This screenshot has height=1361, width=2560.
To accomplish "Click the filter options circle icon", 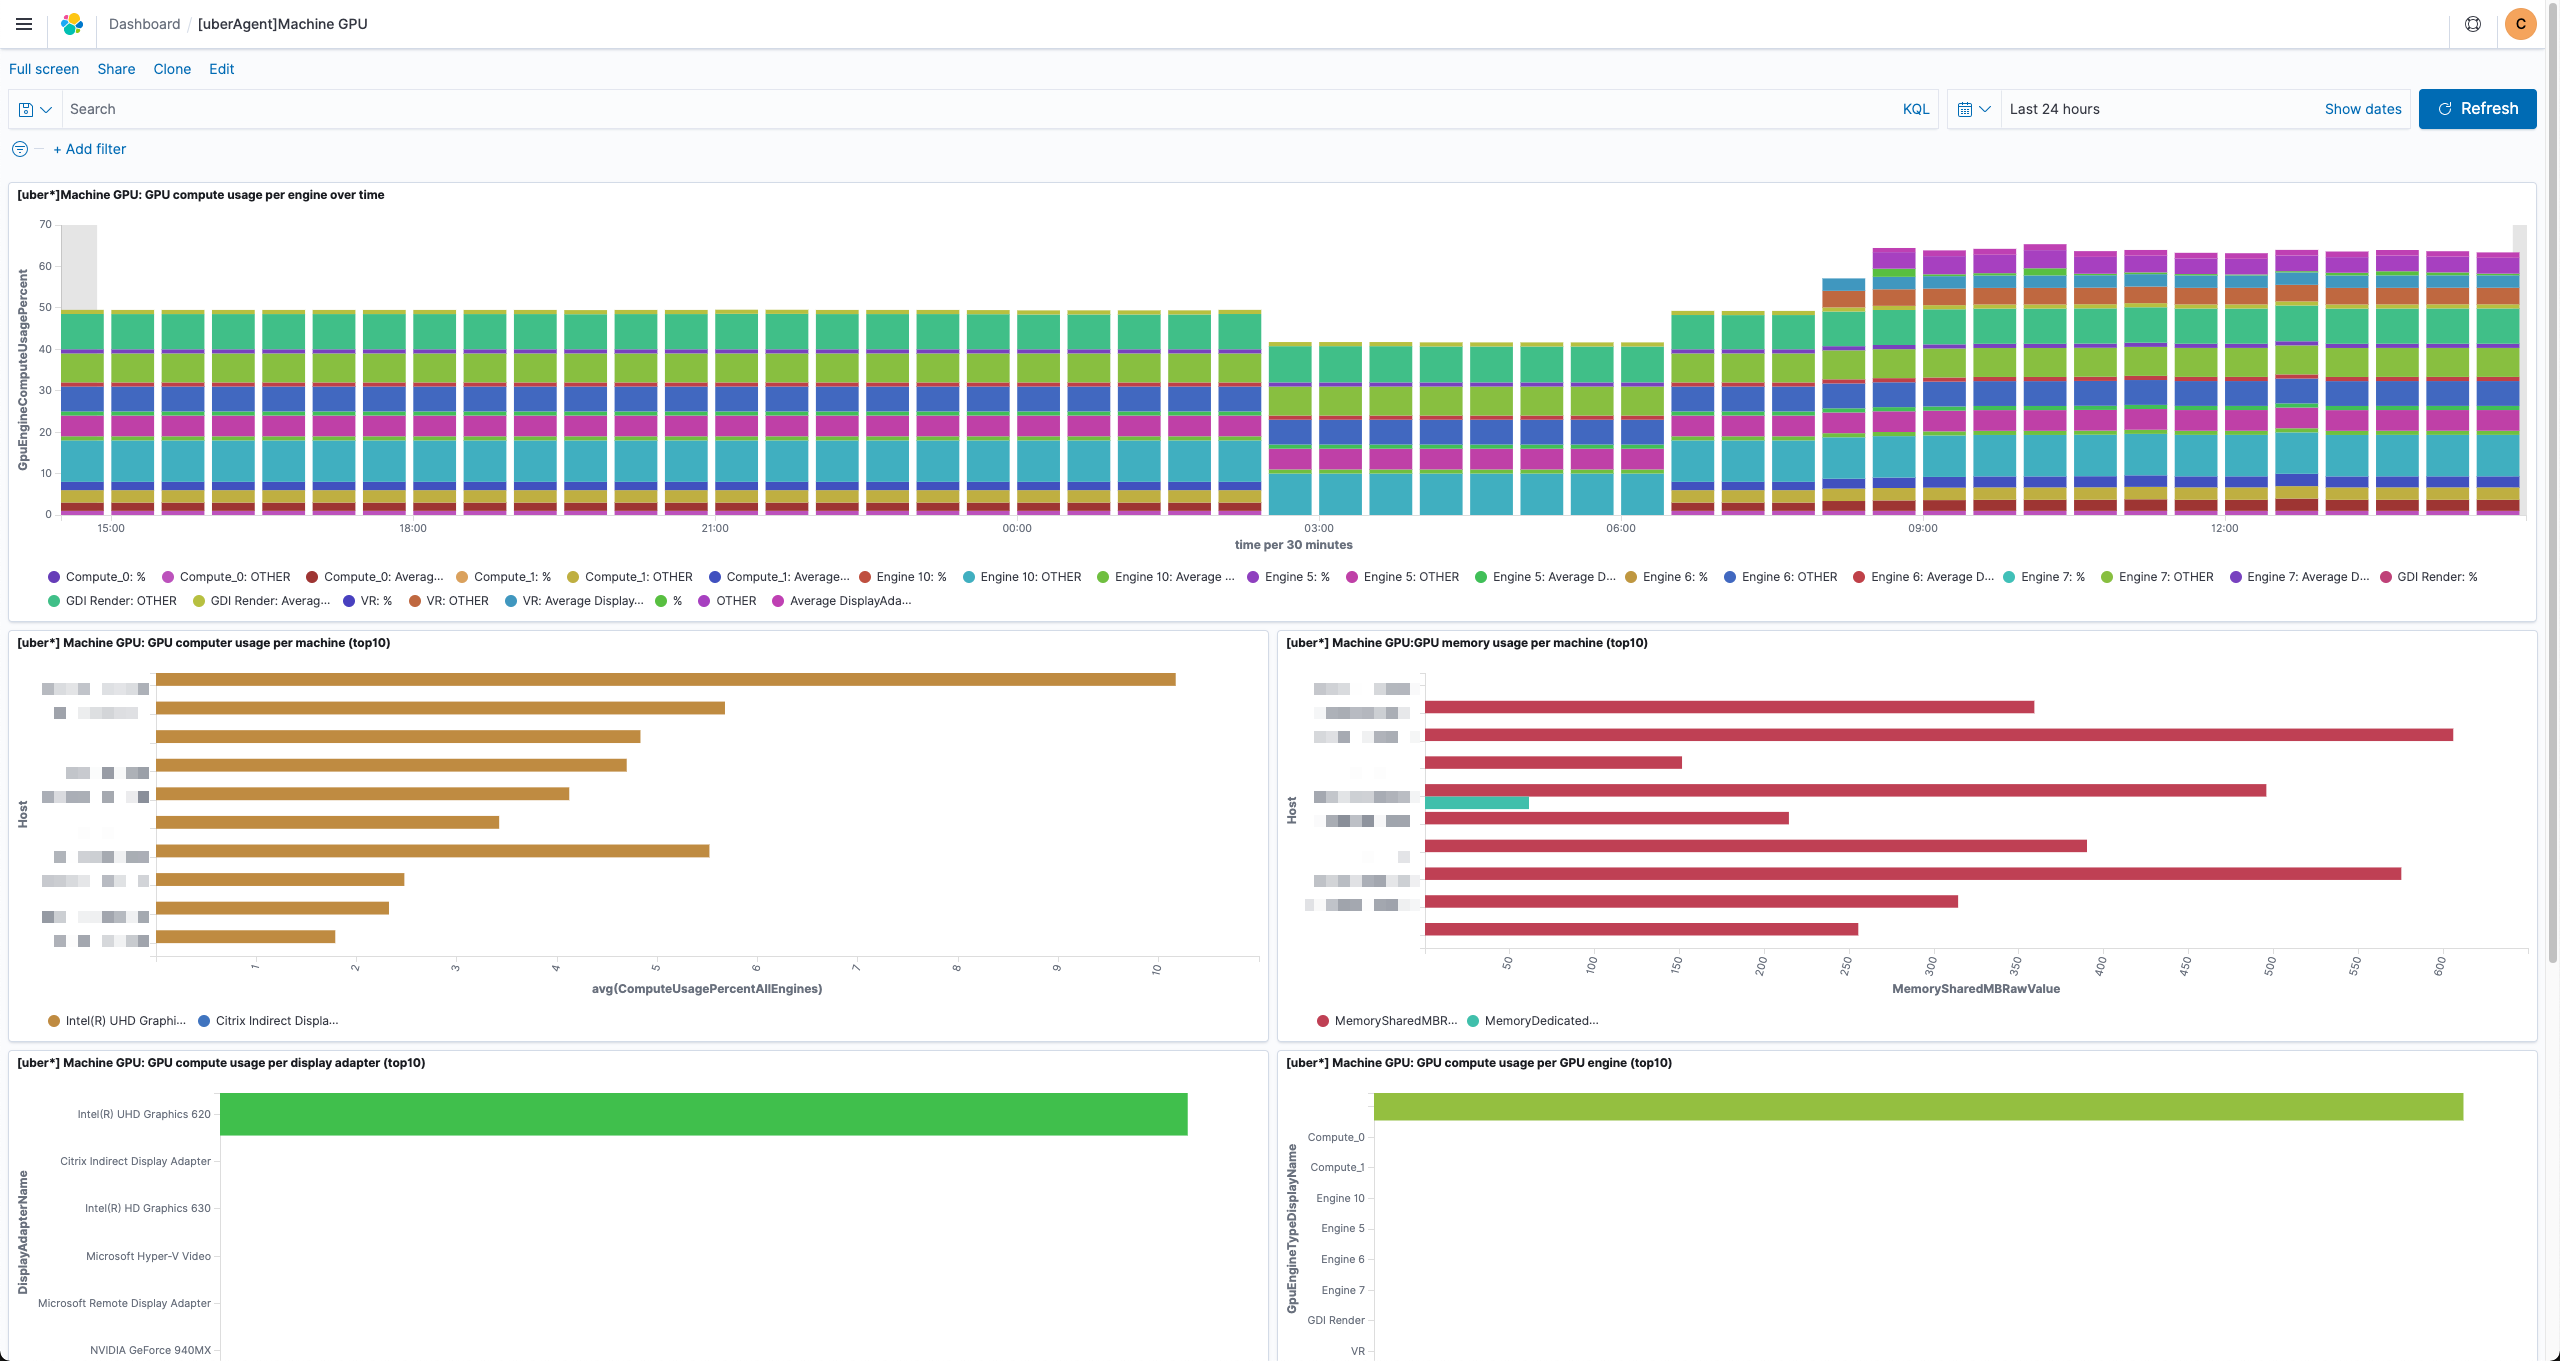I will (x=20, y=149).
